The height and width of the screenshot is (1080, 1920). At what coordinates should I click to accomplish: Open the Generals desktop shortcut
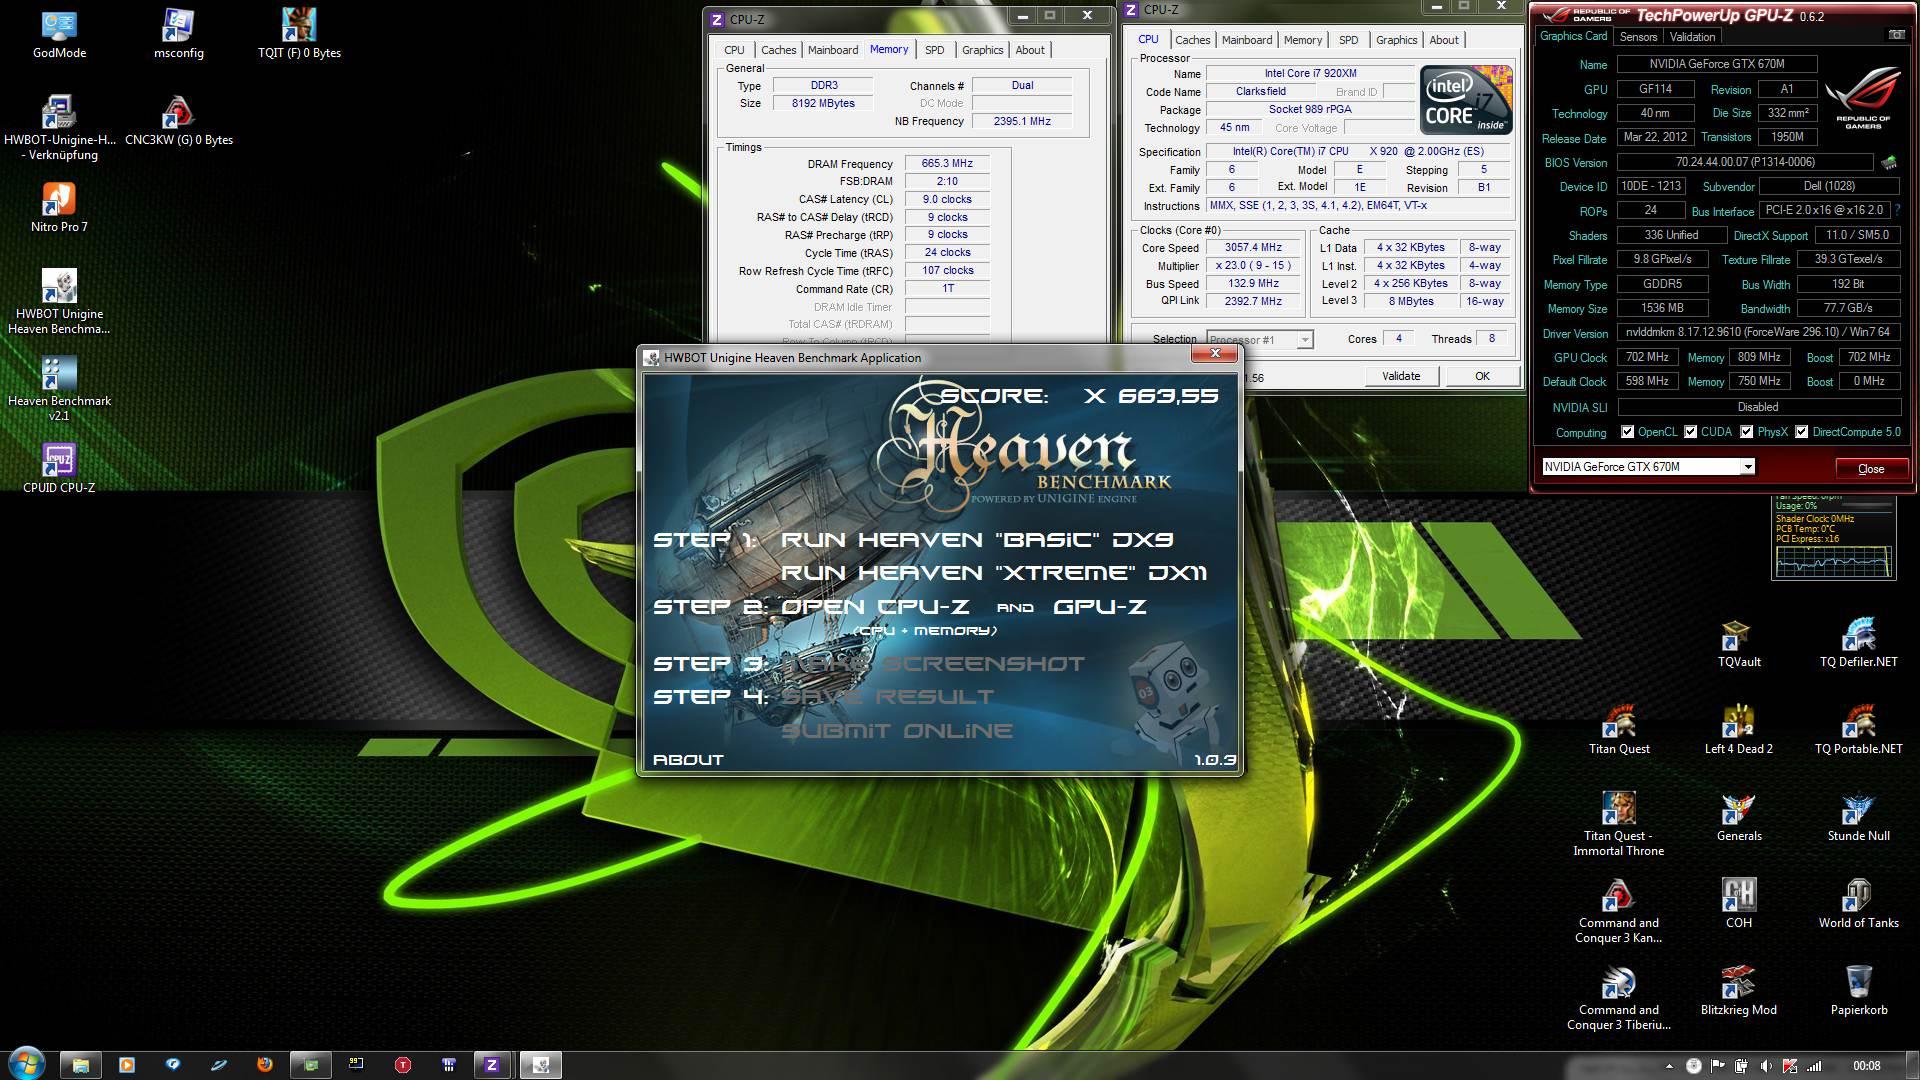click(x=1739, y=817)
